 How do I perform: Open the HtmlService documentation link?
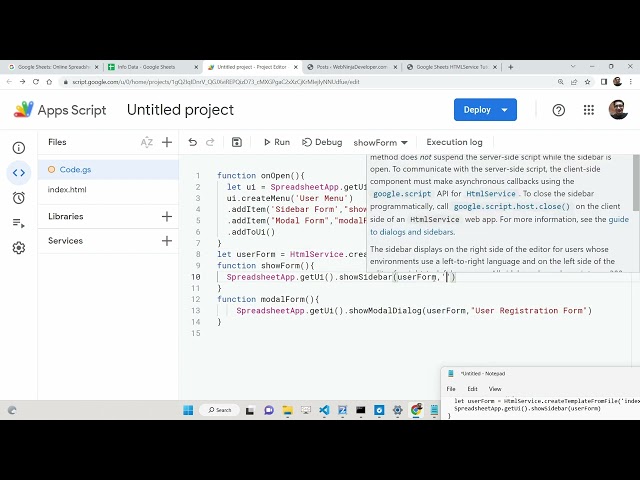click(491, 194)
